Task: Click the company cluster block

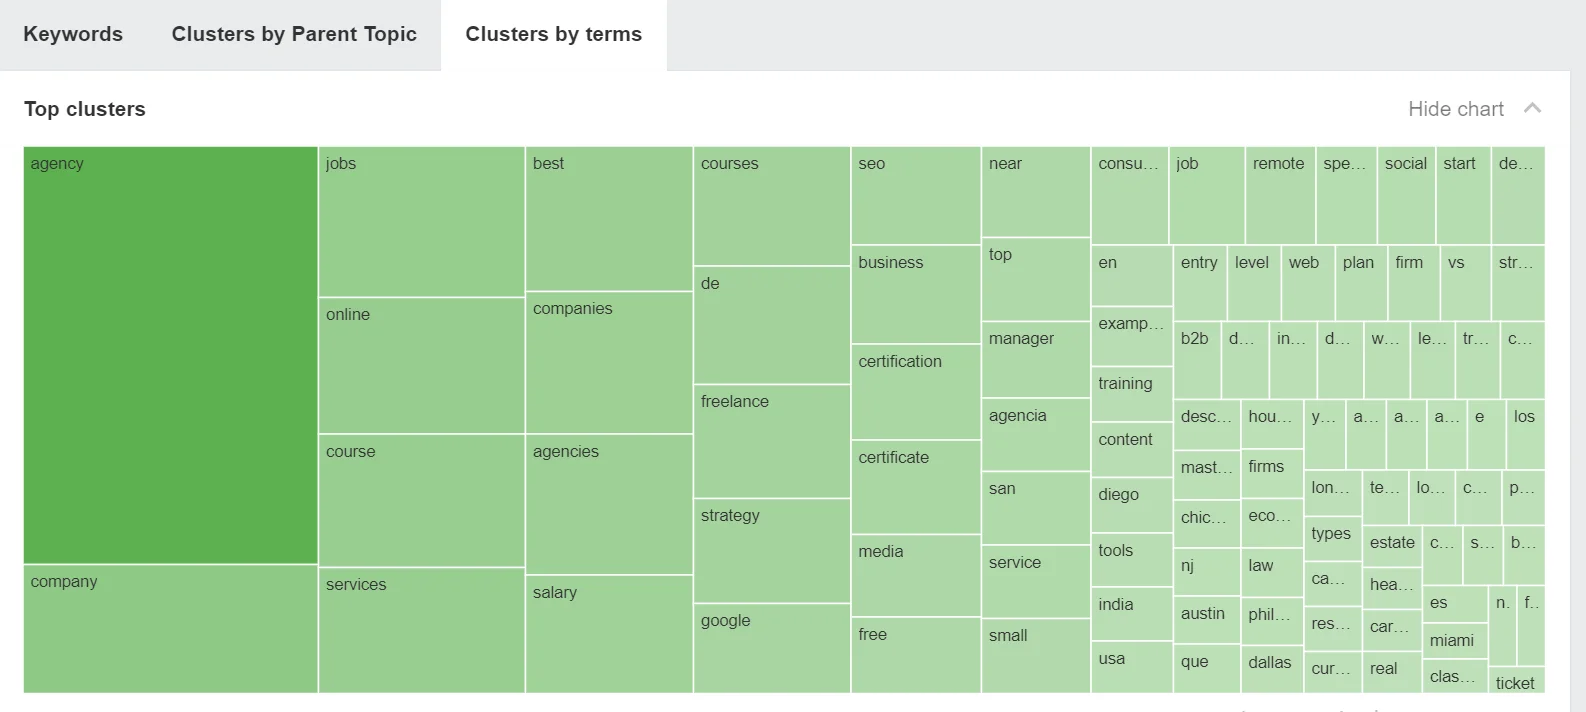Action: tap(168, 628)
